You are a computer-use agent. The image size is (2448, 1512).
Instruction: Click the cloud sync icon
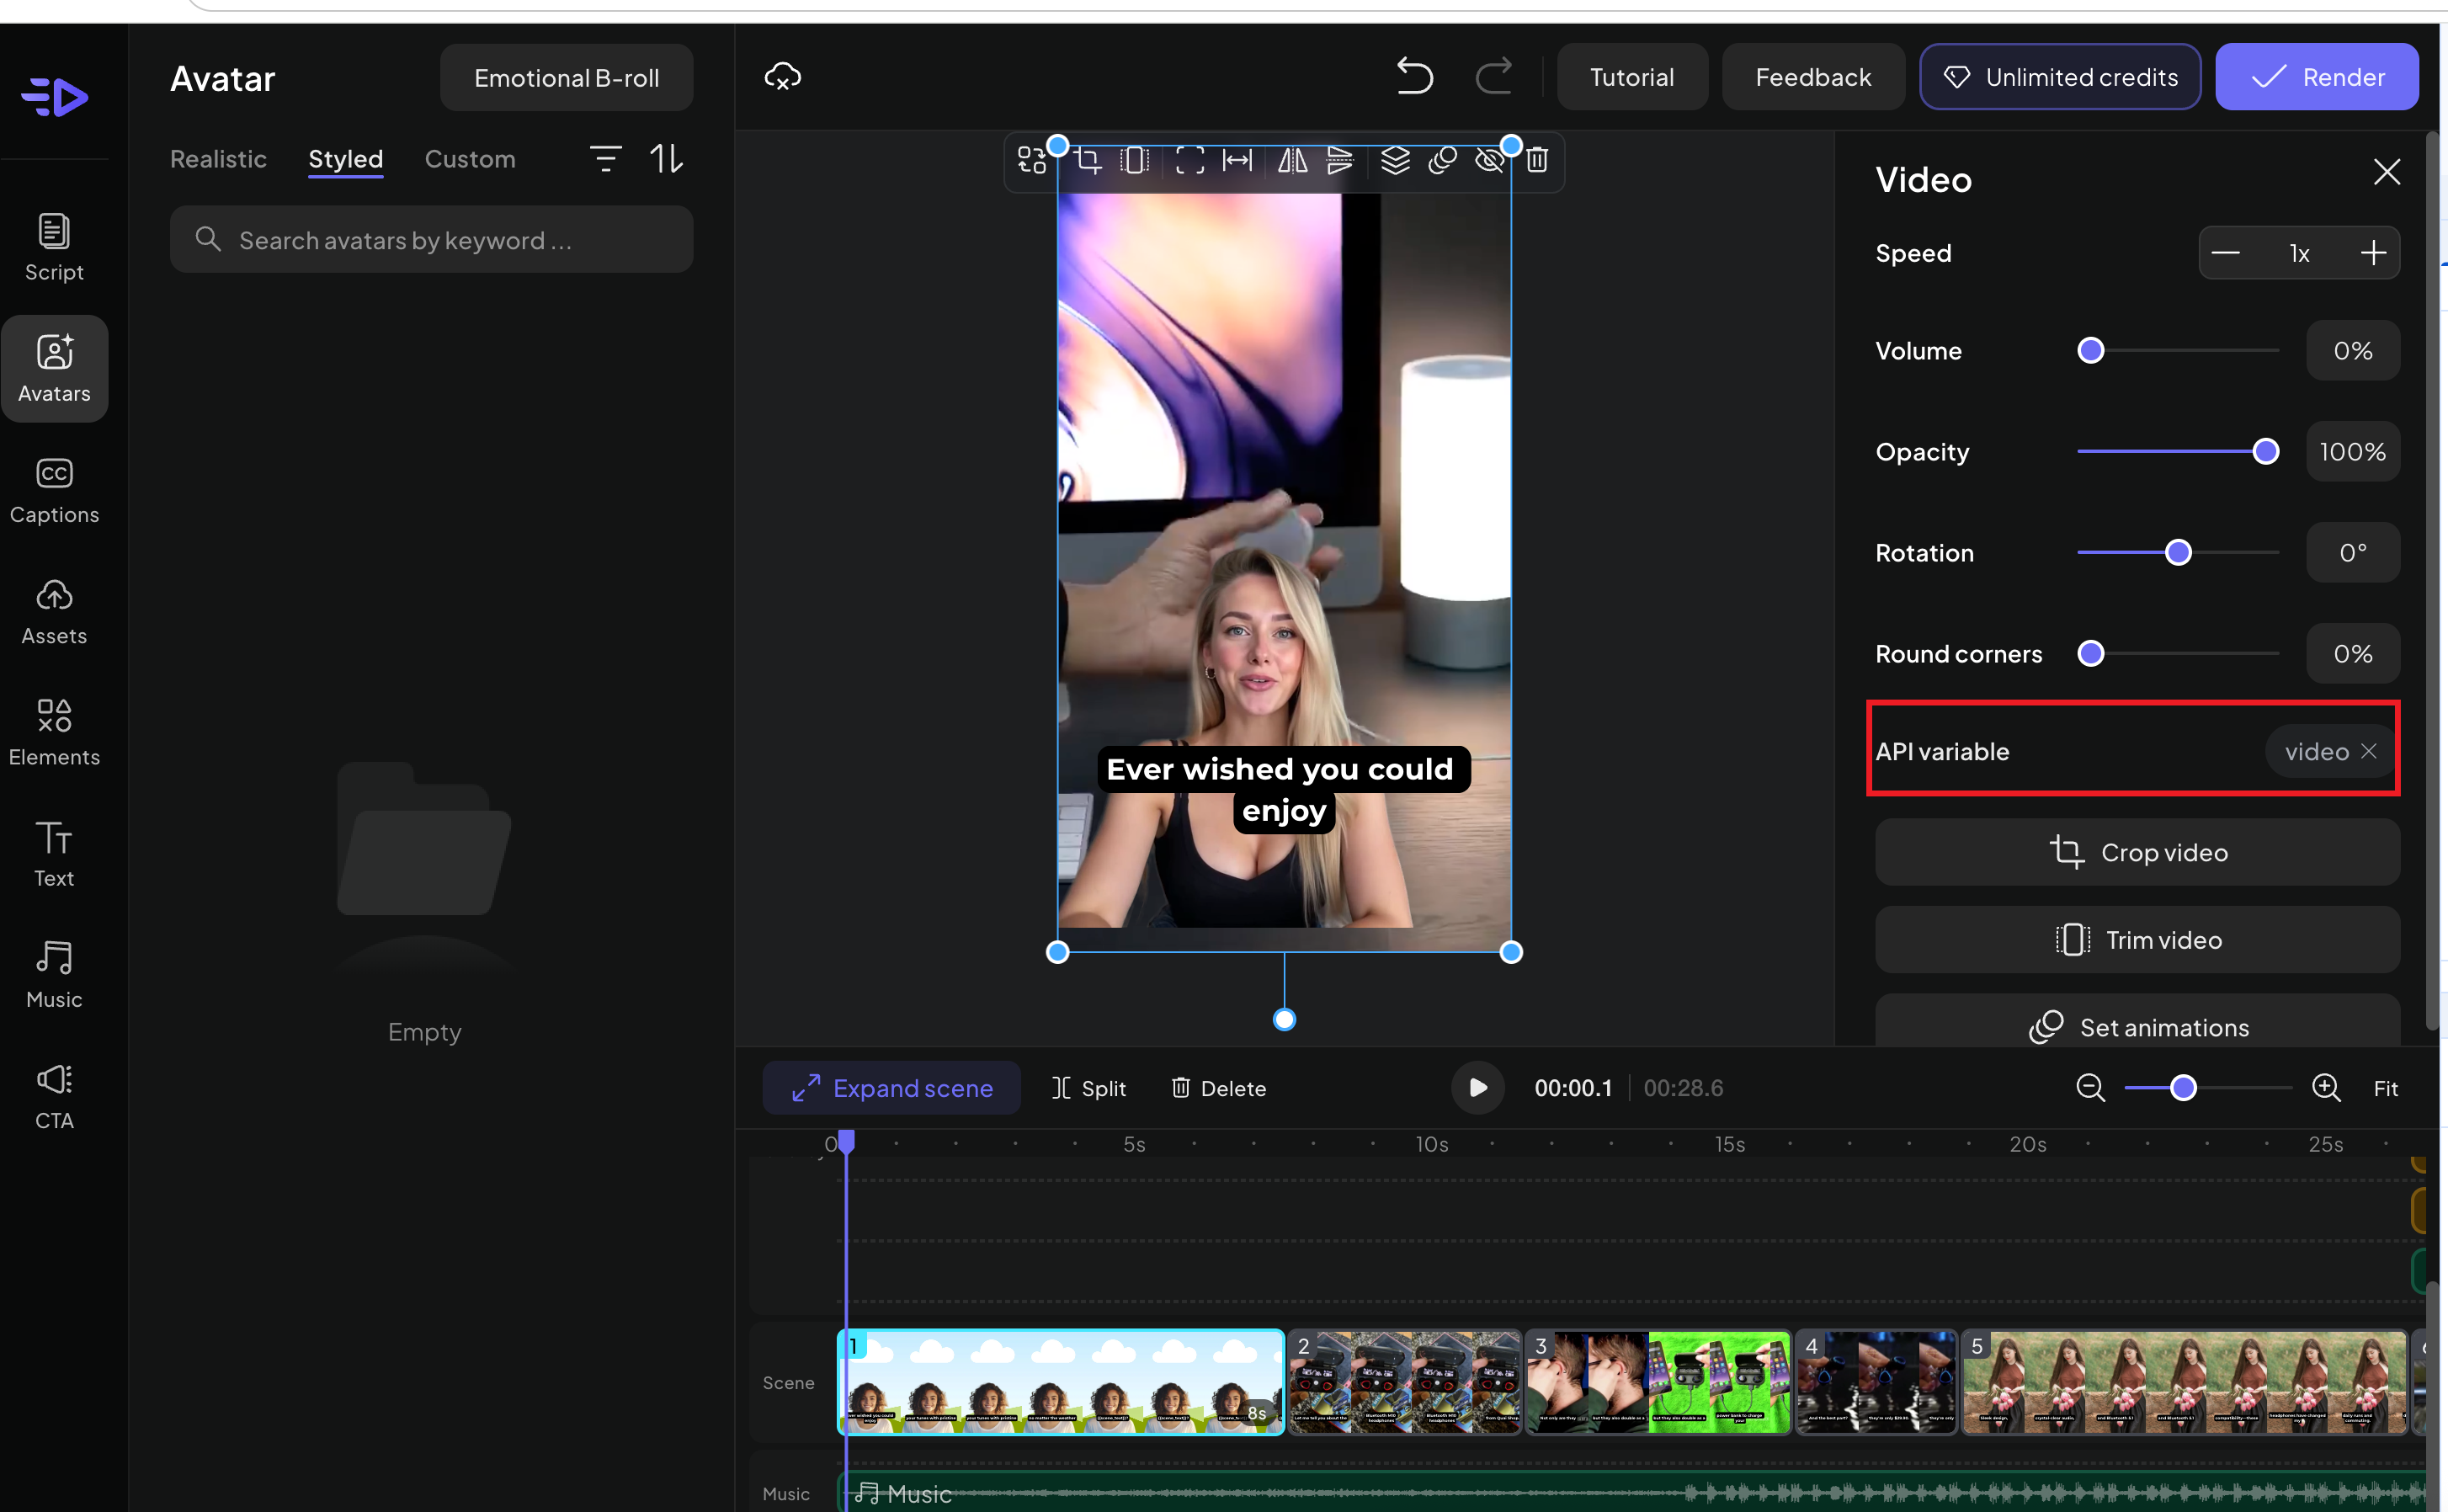[x=782, y=75]
